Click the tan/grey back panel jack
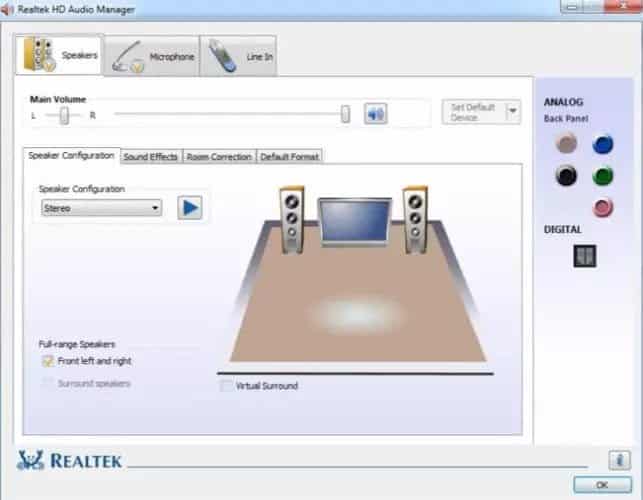Image resolution: width=643 pixels, height=500 pixels. coord(566,144)
